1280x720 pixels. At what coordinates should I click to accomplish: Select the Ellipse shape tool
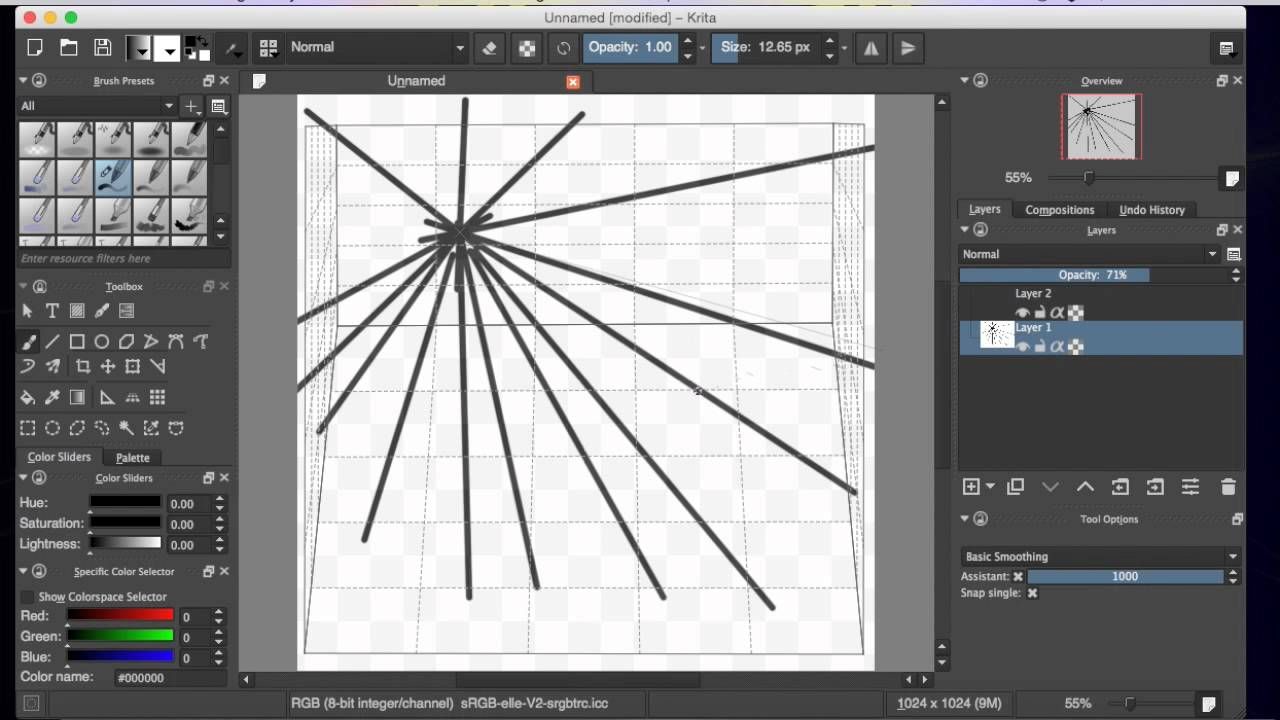[x=102, y=341]
